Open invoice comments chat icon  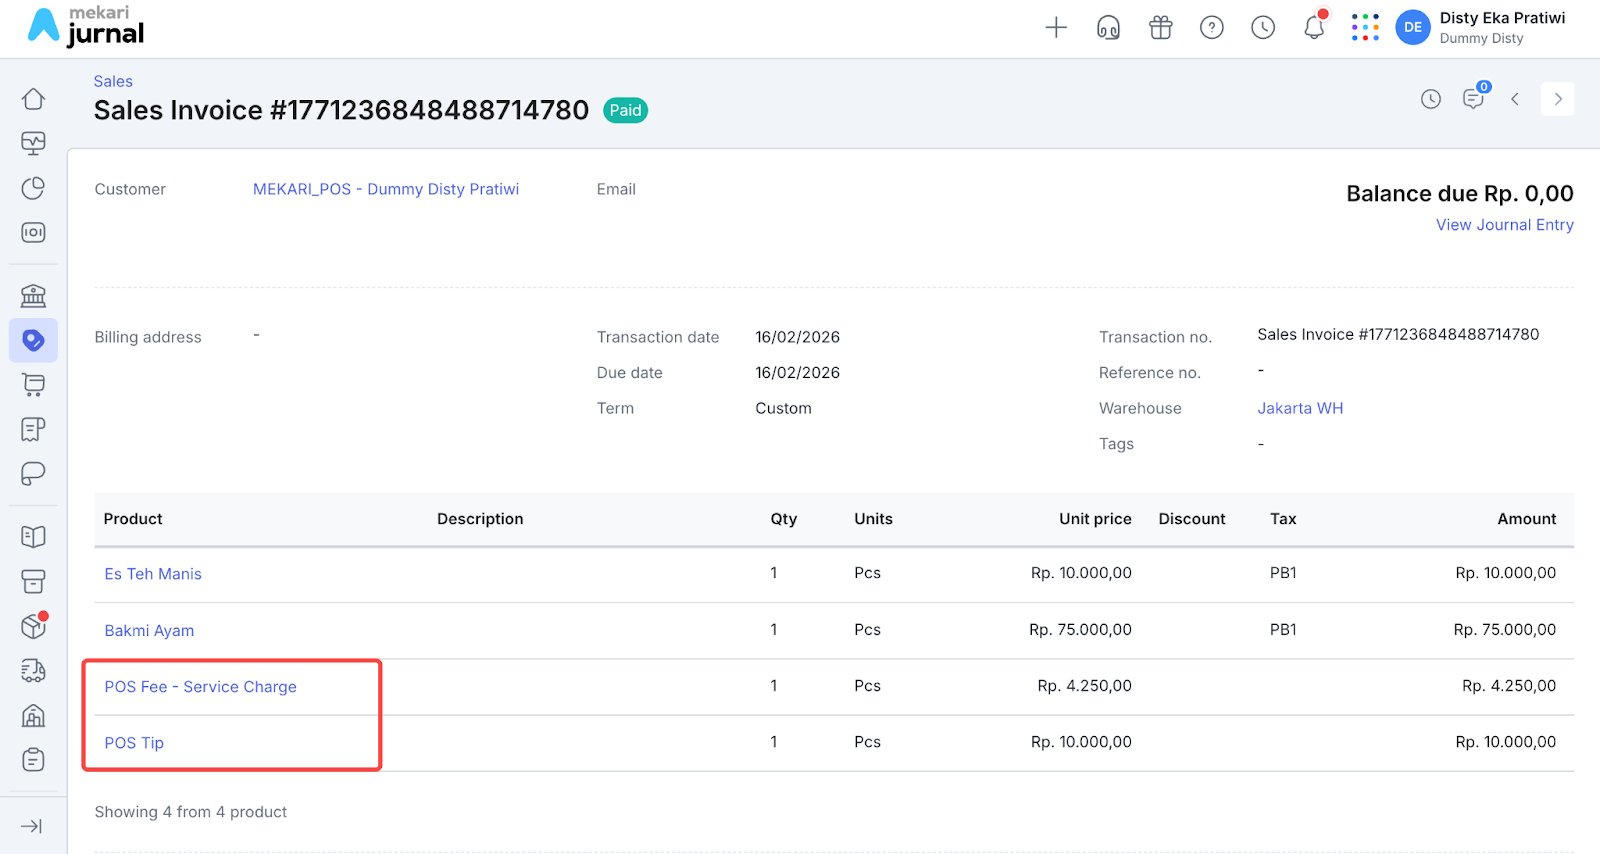(x=1473, y=99)
